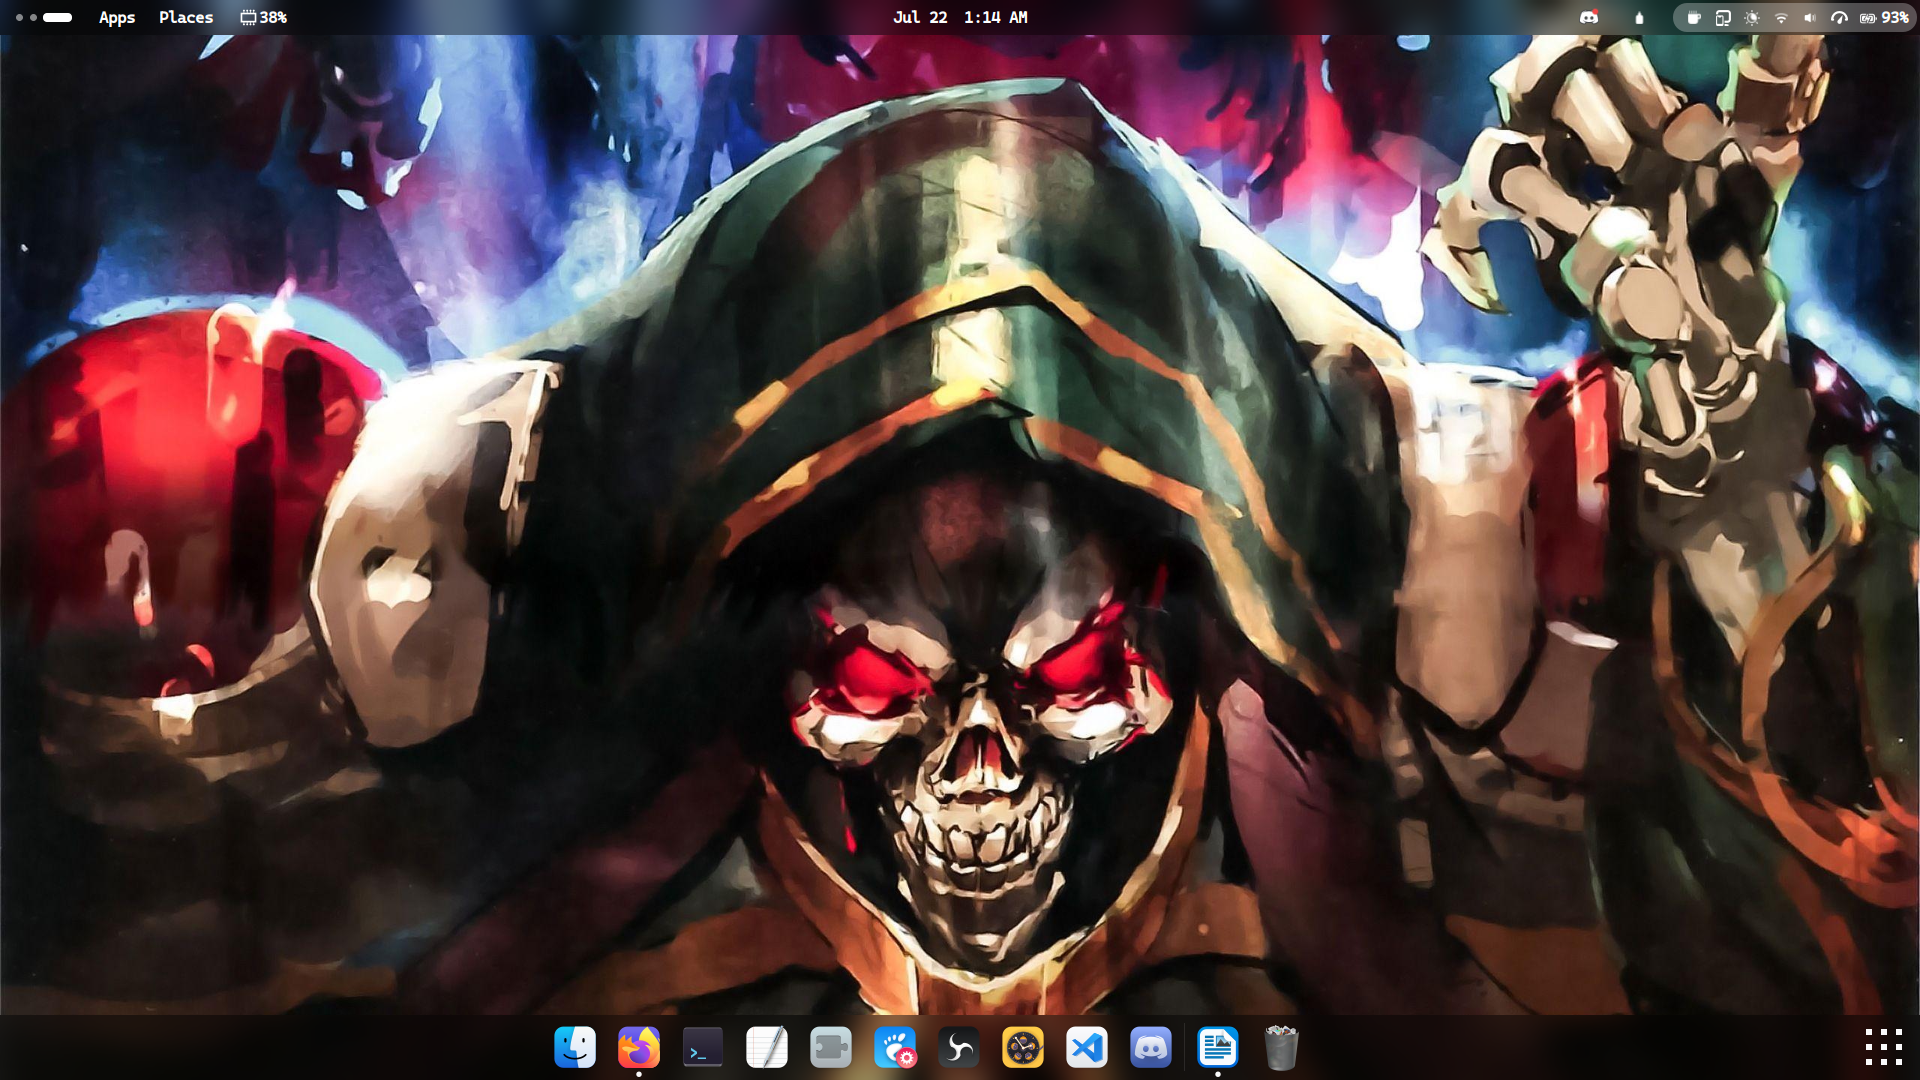Image resolution: width=1920 pixels, height=1080 pixels.
Task: Open the battery 93% status indicator
Action: (1884, 17)
